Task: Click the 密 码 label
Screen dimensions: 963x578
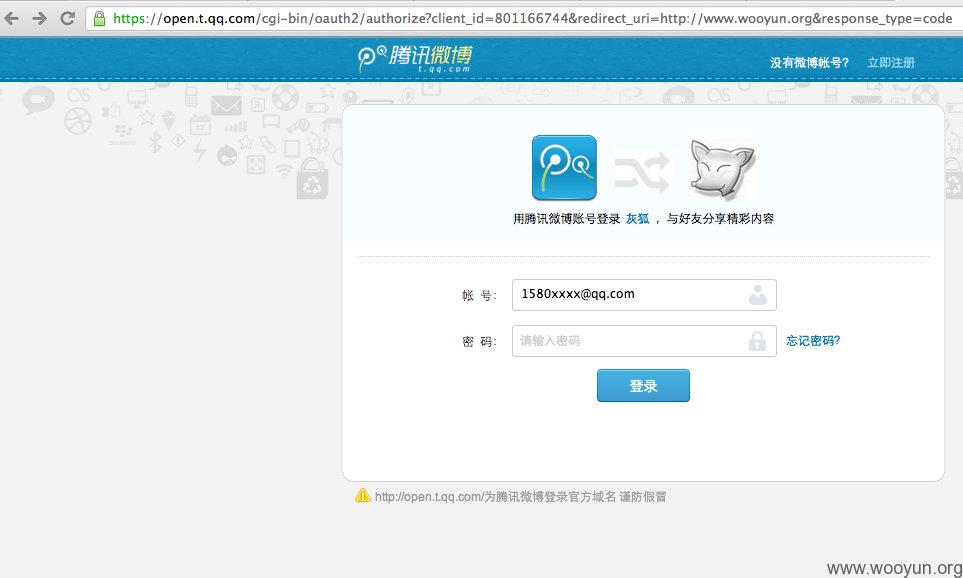Action: coord(479,342)
